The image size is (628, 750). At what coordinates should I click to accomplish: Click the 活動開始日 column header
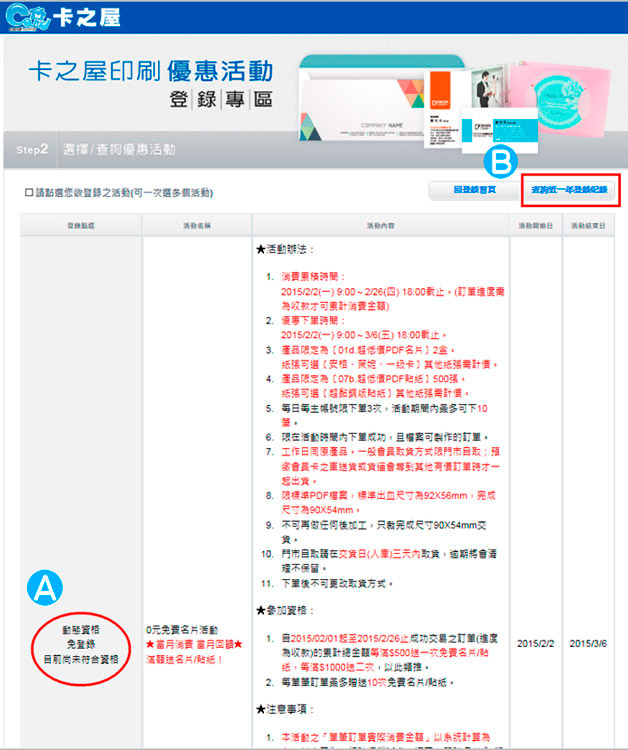tap(536, 225)
